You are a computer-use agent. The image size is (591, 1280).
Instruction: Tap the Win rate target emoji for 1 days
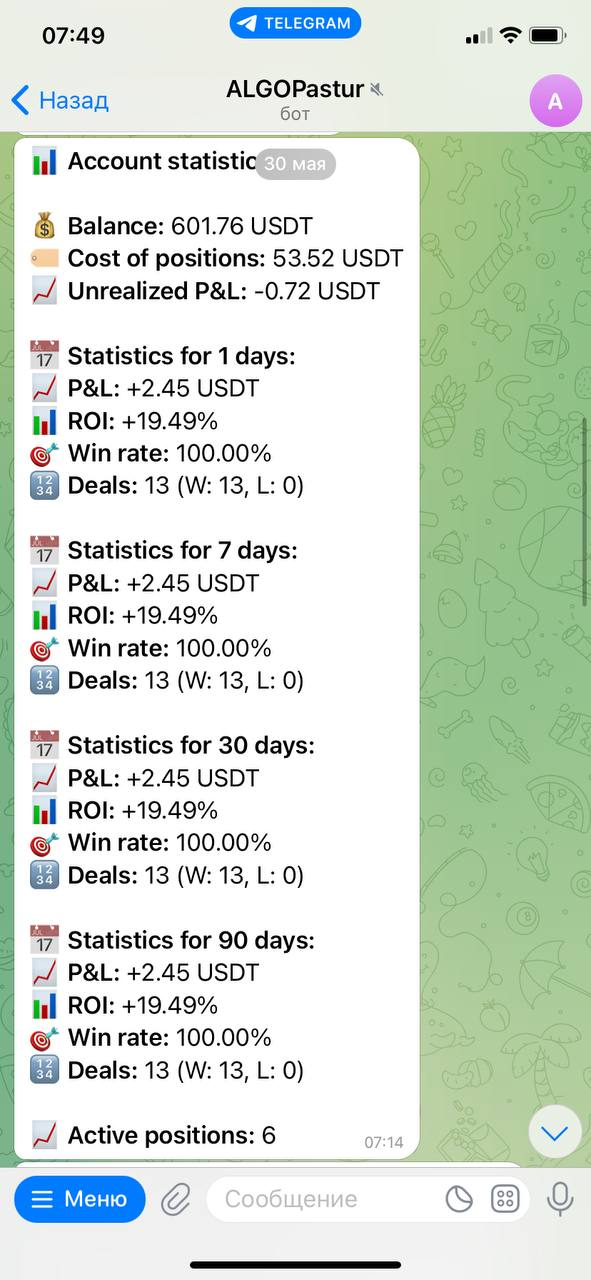[44, 454]
